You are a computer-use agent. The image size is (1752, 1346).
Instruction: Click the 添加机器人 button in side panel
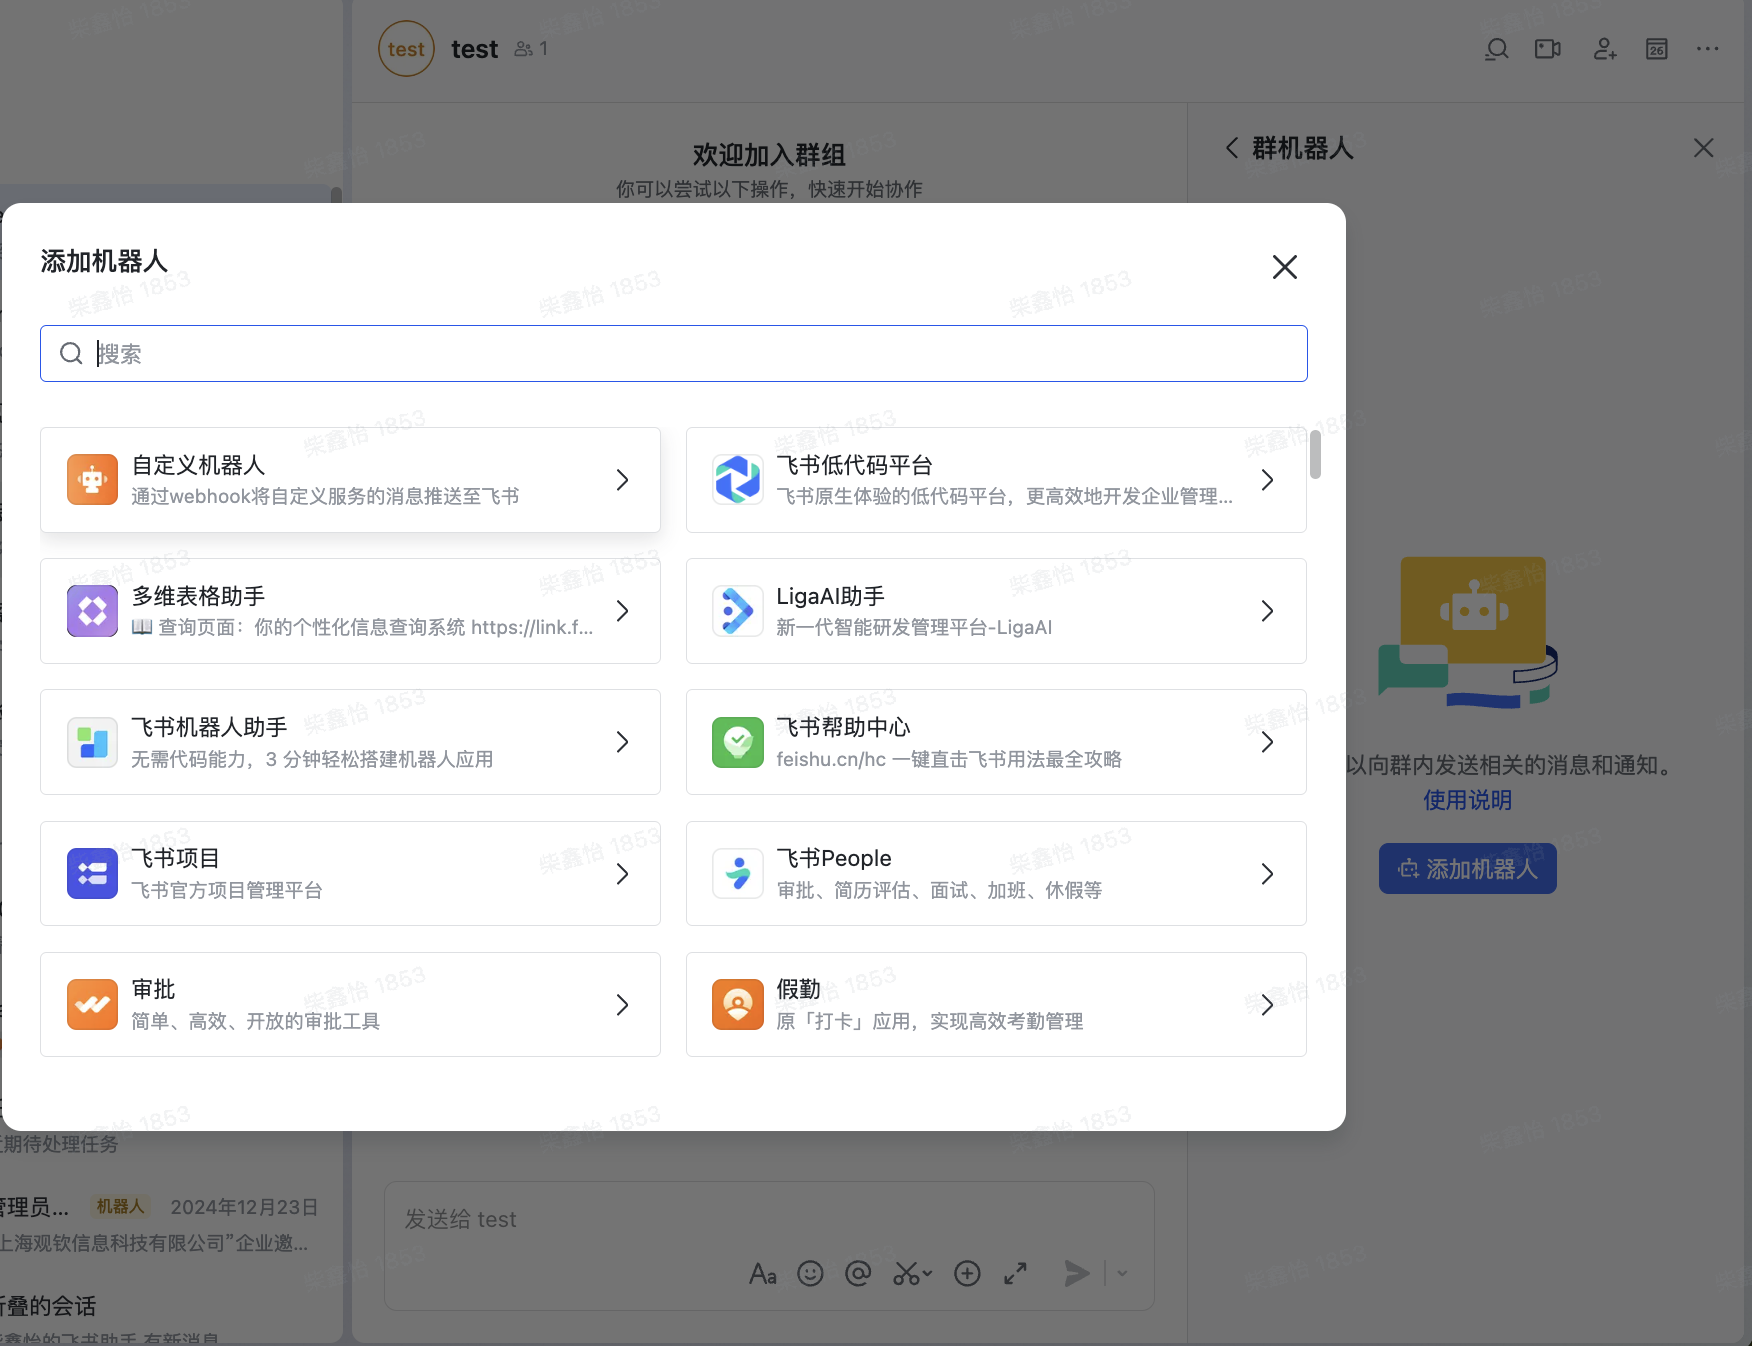(x=1467, y=869)
